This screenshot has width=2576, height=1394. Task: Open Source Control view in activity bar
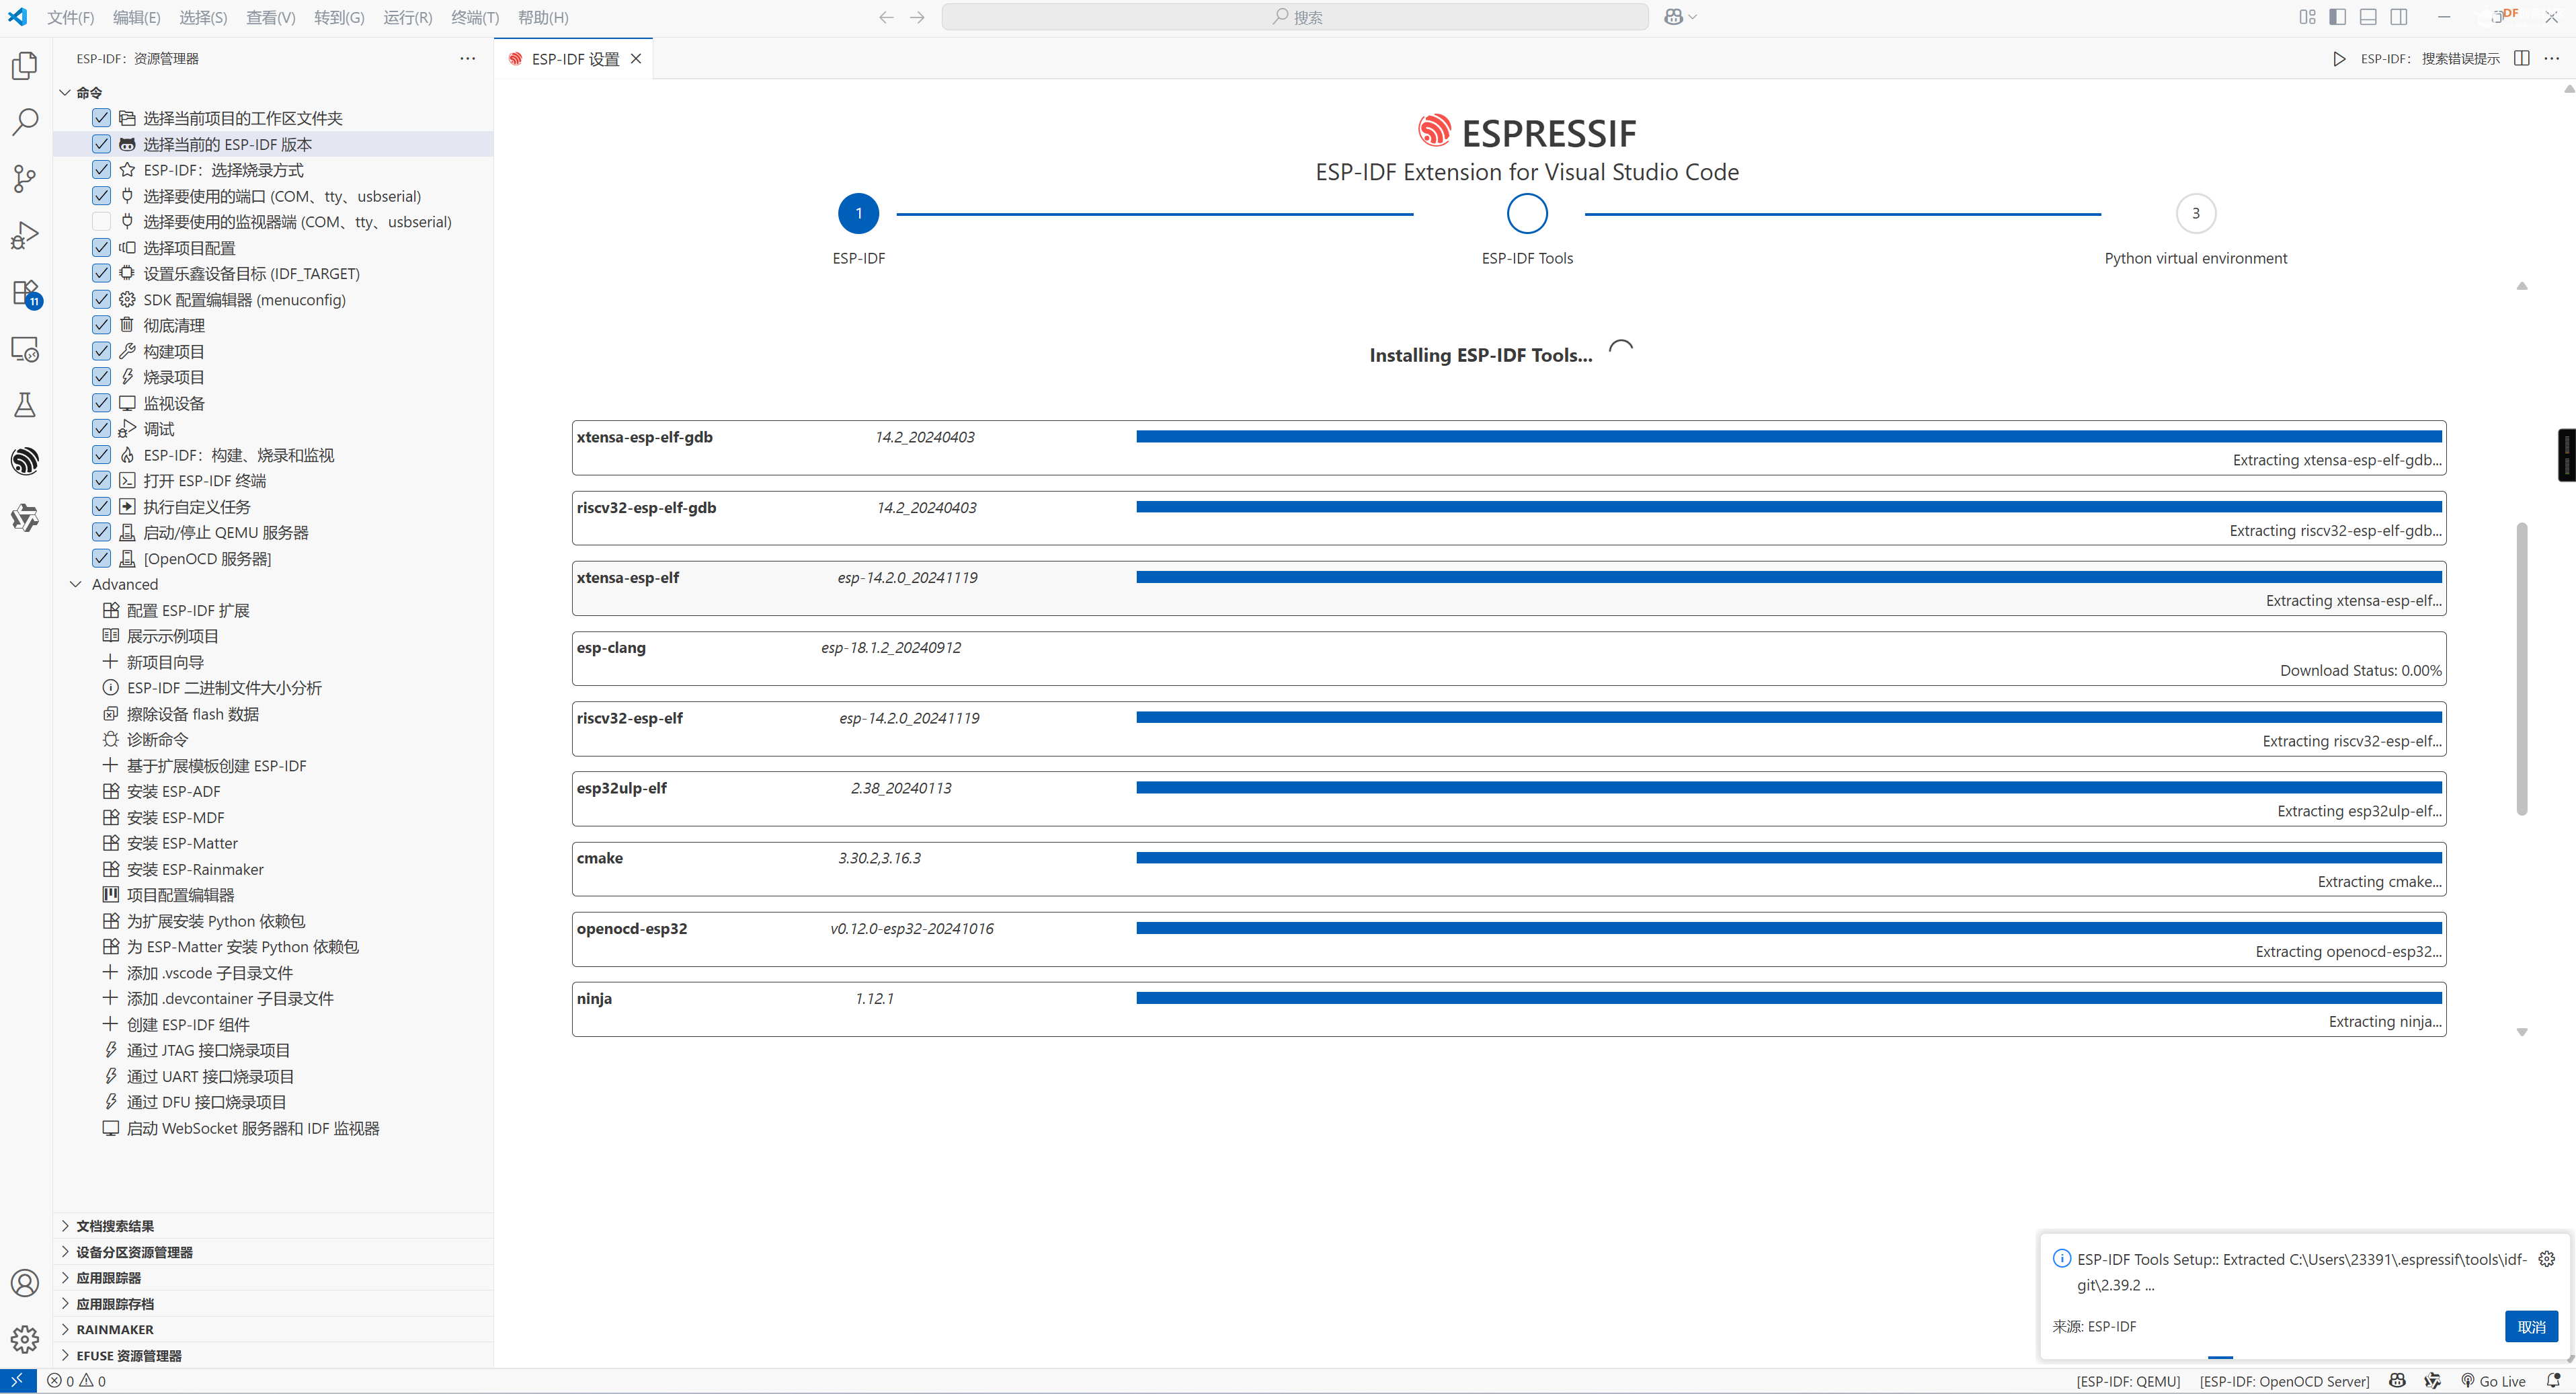[x=25, y=179]
